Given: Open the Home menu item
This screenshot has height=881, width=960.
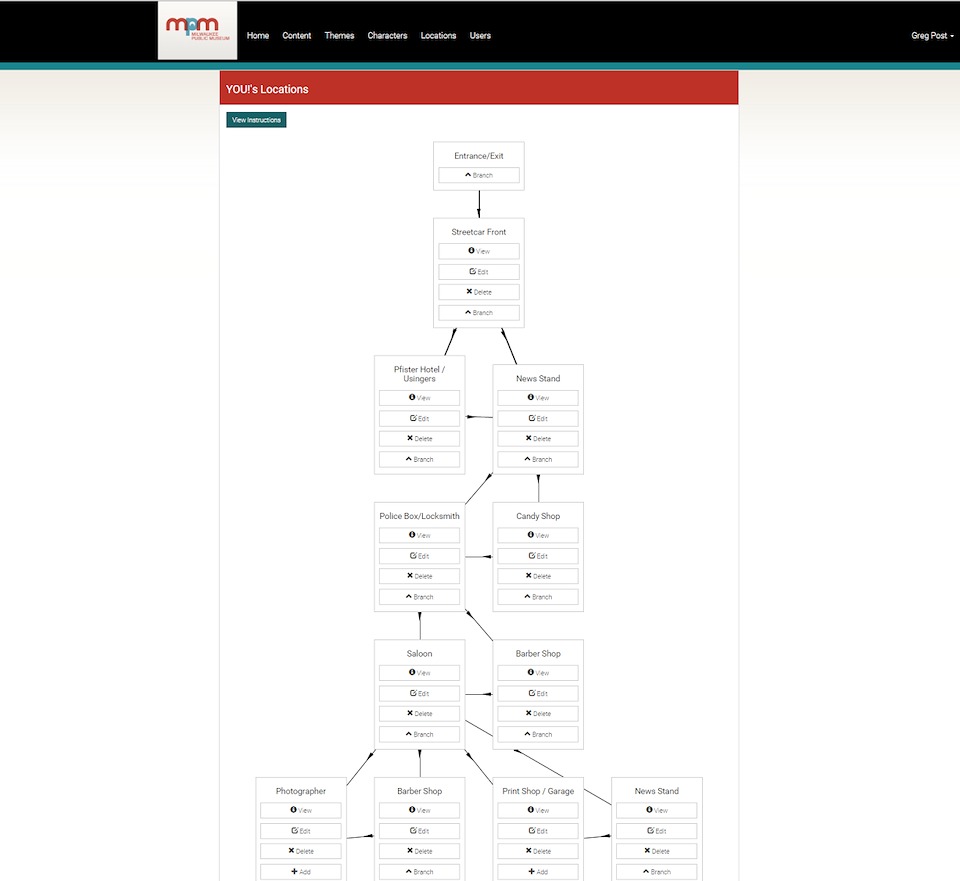Looking at the screenshot, I should 258,36.
